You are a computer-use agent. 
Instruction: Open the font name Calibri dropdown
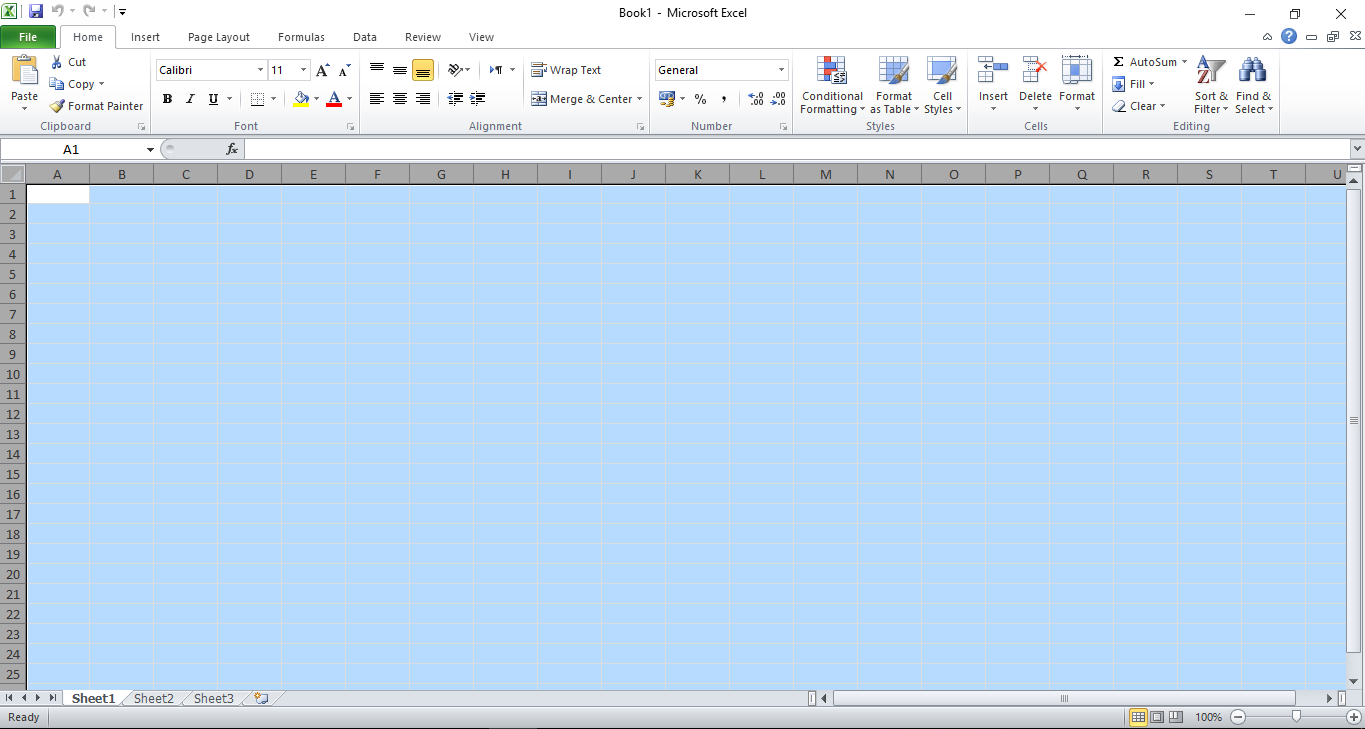[x=260, y=70]
